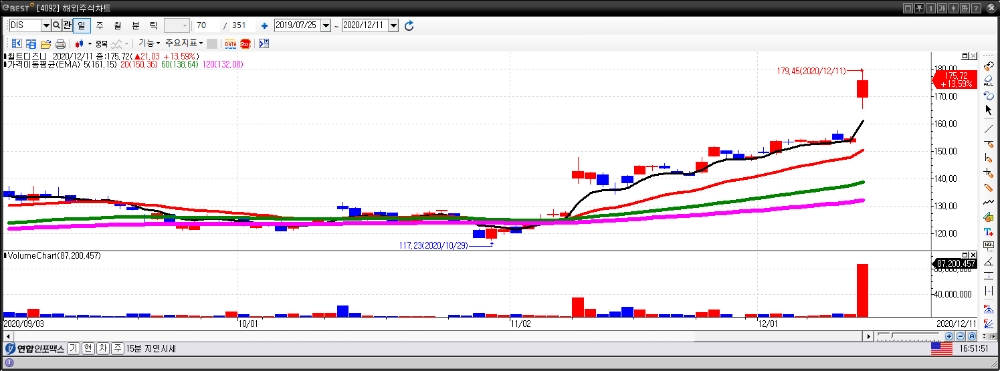Image resolution: width=1000 pixels, height=371 pixels.
Task: Click the print icon in the toolbar
Action: (61, 44)
